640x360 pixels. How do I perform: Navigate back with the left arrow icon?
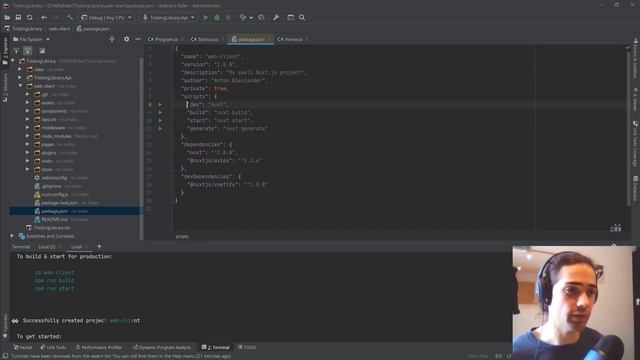[x=44, y=18]
